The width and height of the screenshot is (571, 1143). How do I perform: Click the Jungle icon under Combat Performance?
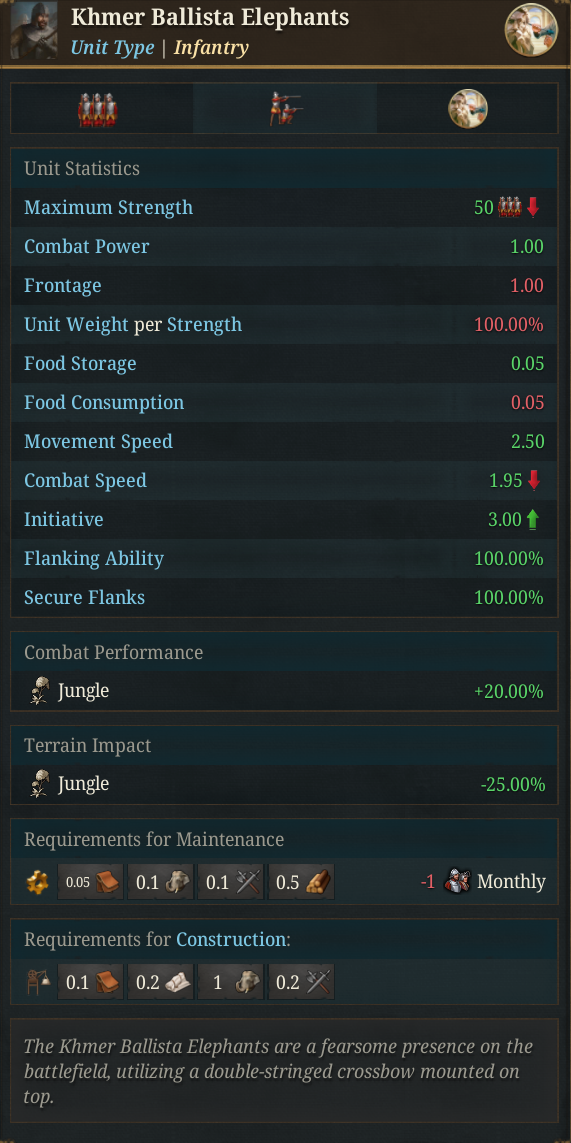39,691
